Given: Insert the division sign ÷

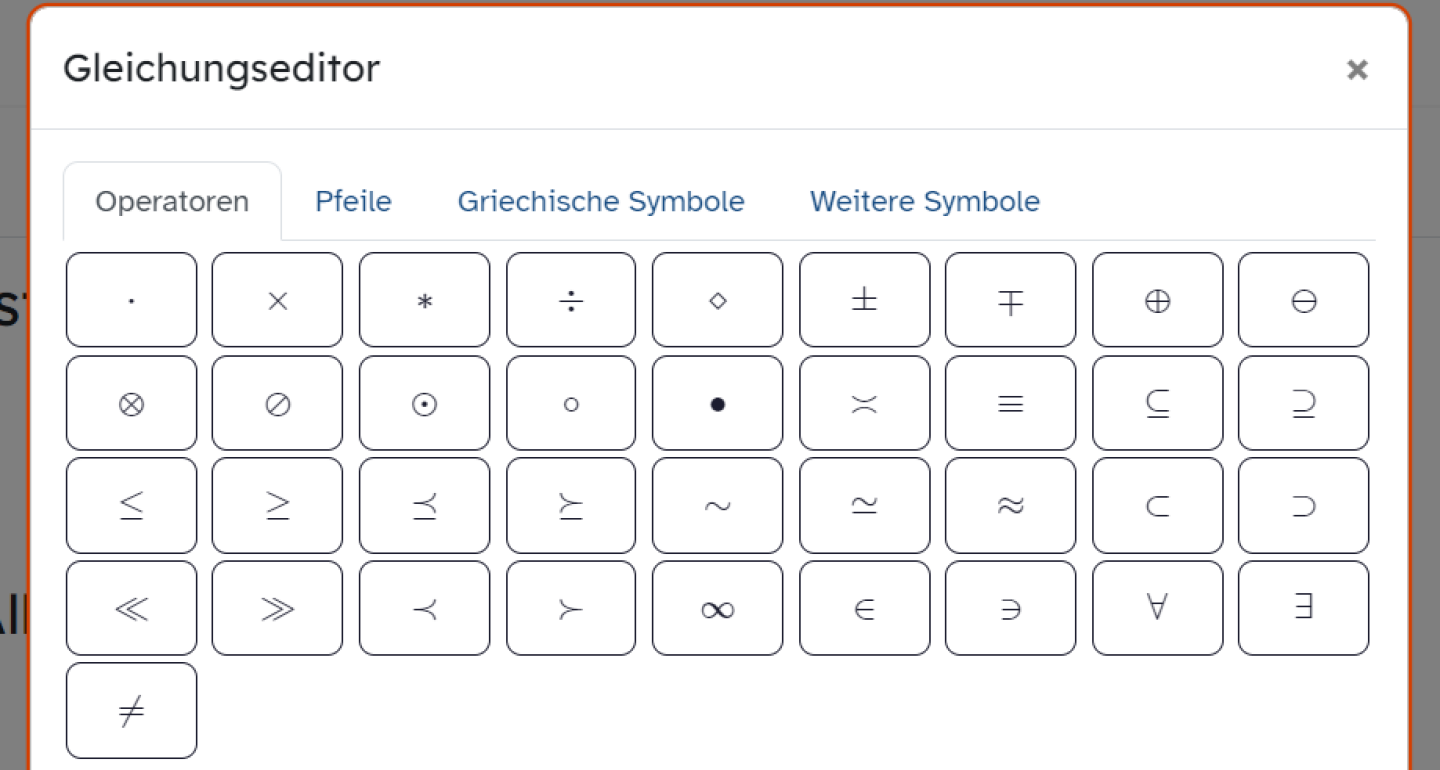Looking at the screenshot, I should 570,299.
